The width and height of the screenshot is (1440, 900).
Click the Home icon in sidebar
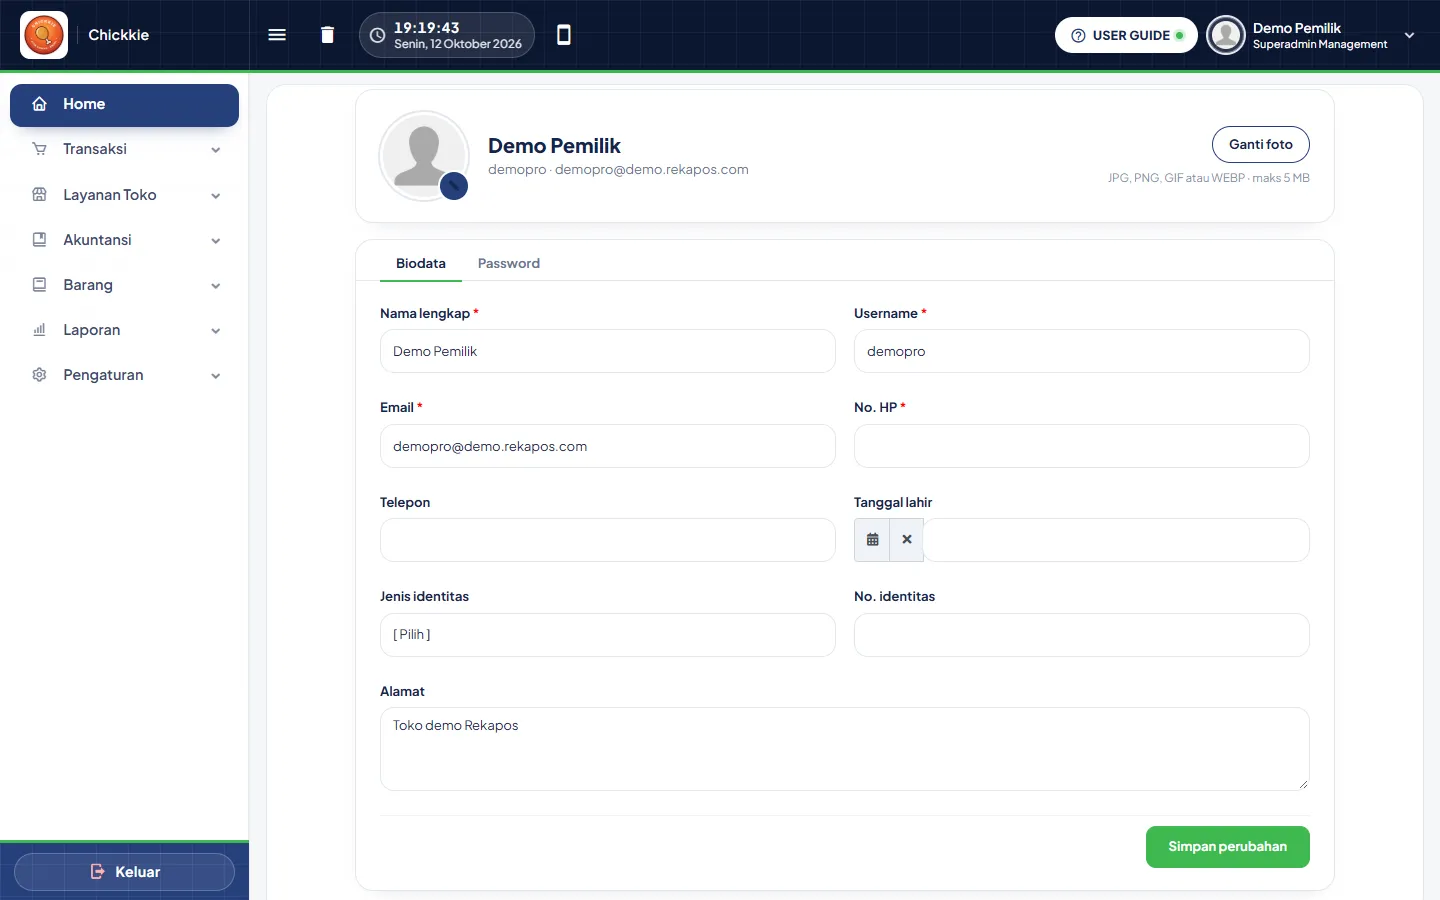40,104
